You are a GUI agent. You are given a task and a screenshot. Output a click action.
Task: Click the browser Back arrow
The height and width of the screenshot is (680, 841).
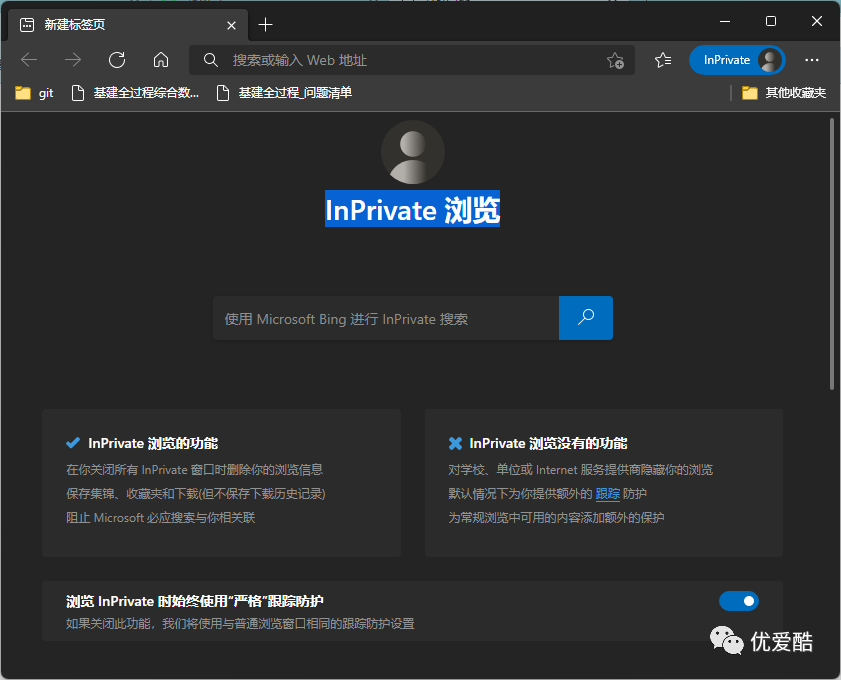29,60
